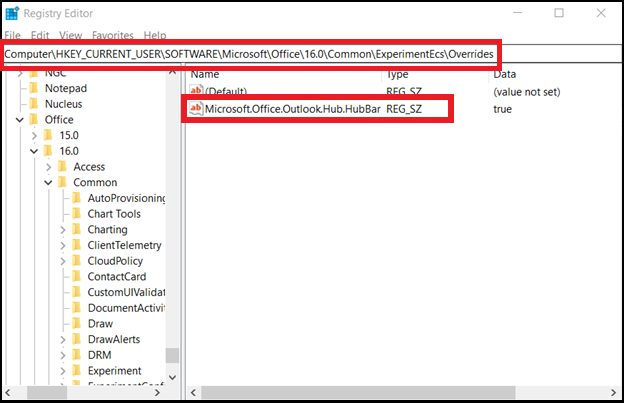This screenshot has width=624, height=403.
Task: Click the '(value not set)' data cell
Action: pos(526,92)
